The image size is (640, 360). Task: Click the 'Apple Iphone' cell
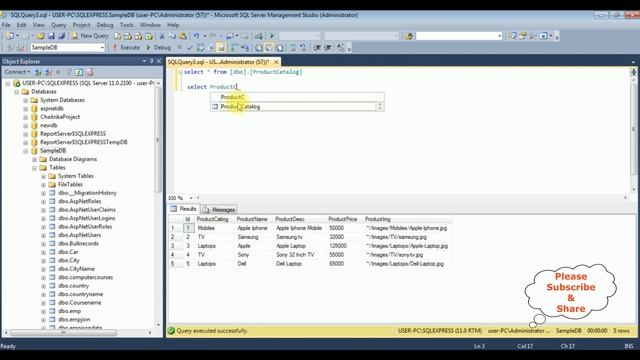pyautogui.click(x=252, y=228)
